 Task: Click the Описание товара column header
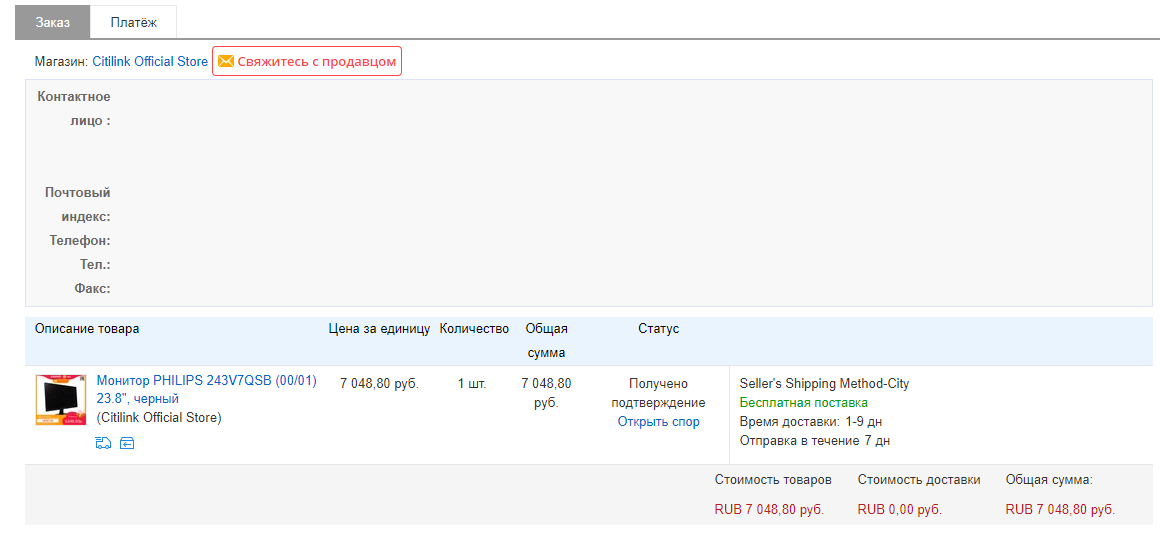pos(87,329)
